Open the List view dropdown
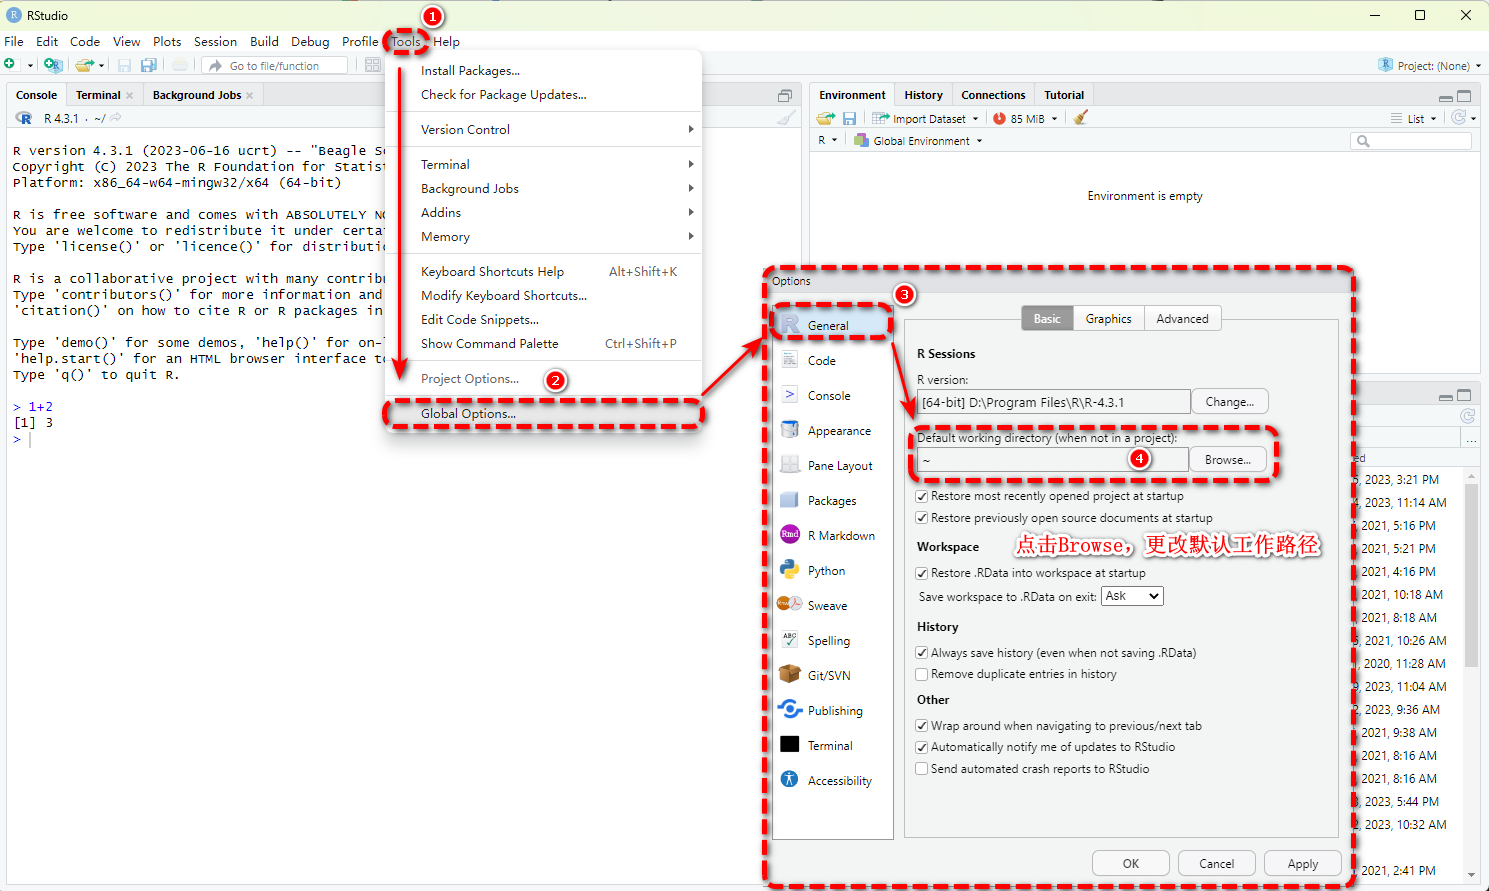 (x=1414, y=118)
